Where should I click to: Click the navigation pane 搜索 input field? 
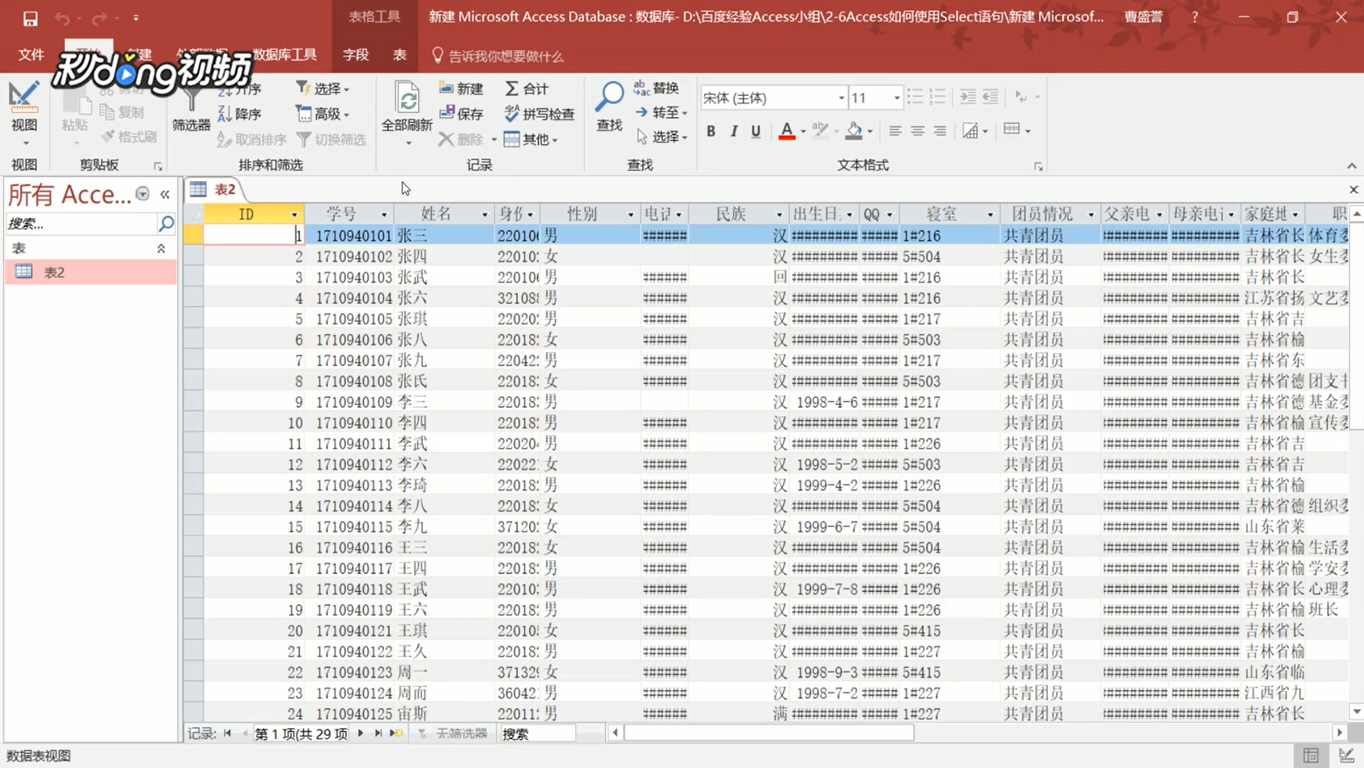80,224
